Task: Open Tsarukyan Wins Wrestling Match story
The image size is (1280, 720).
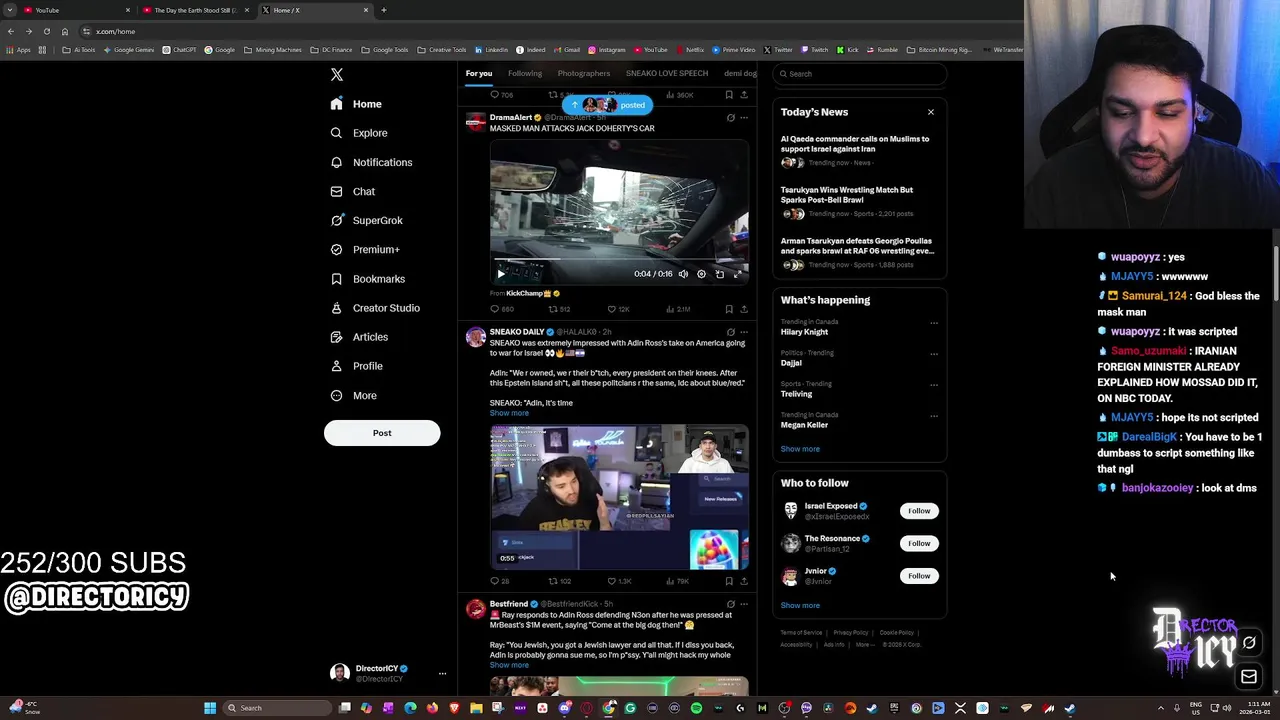Action: [859, 202]
